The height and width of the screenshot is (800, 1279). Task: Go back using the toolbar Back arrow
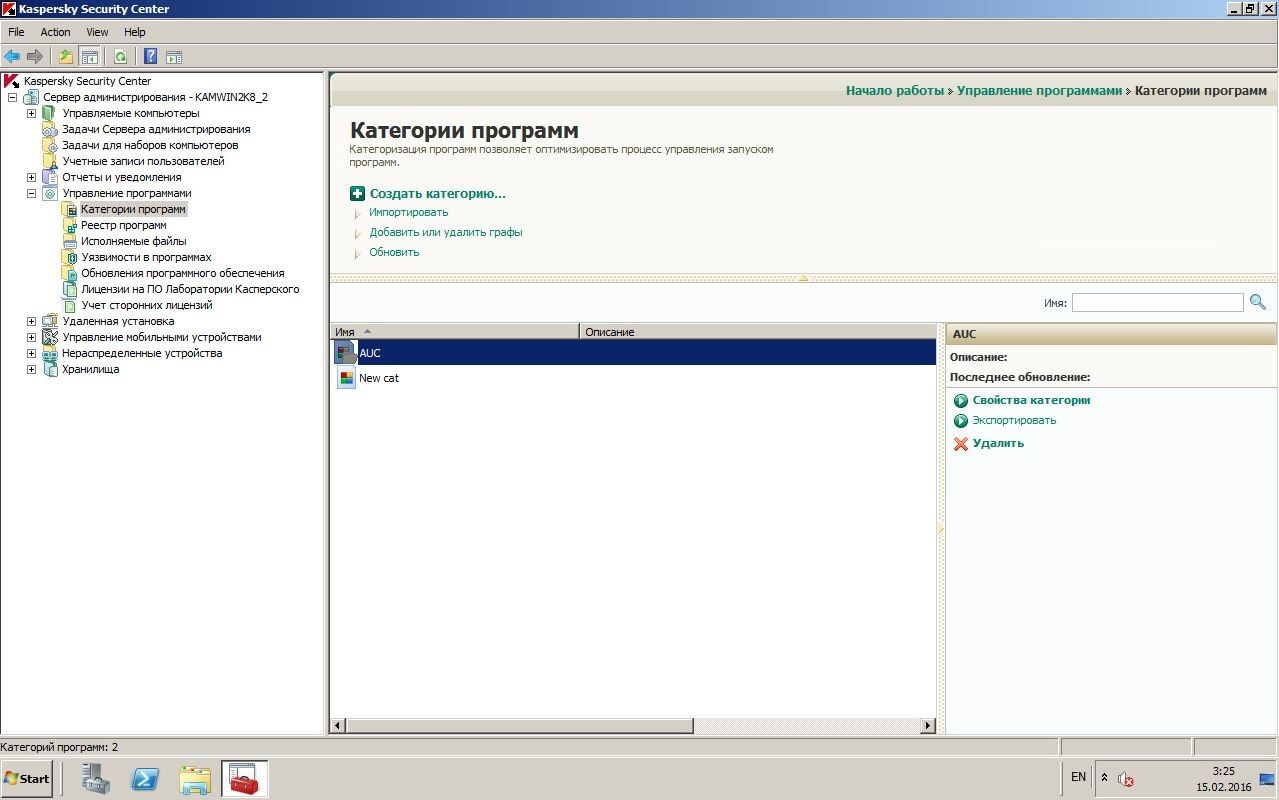click(12, 57)
